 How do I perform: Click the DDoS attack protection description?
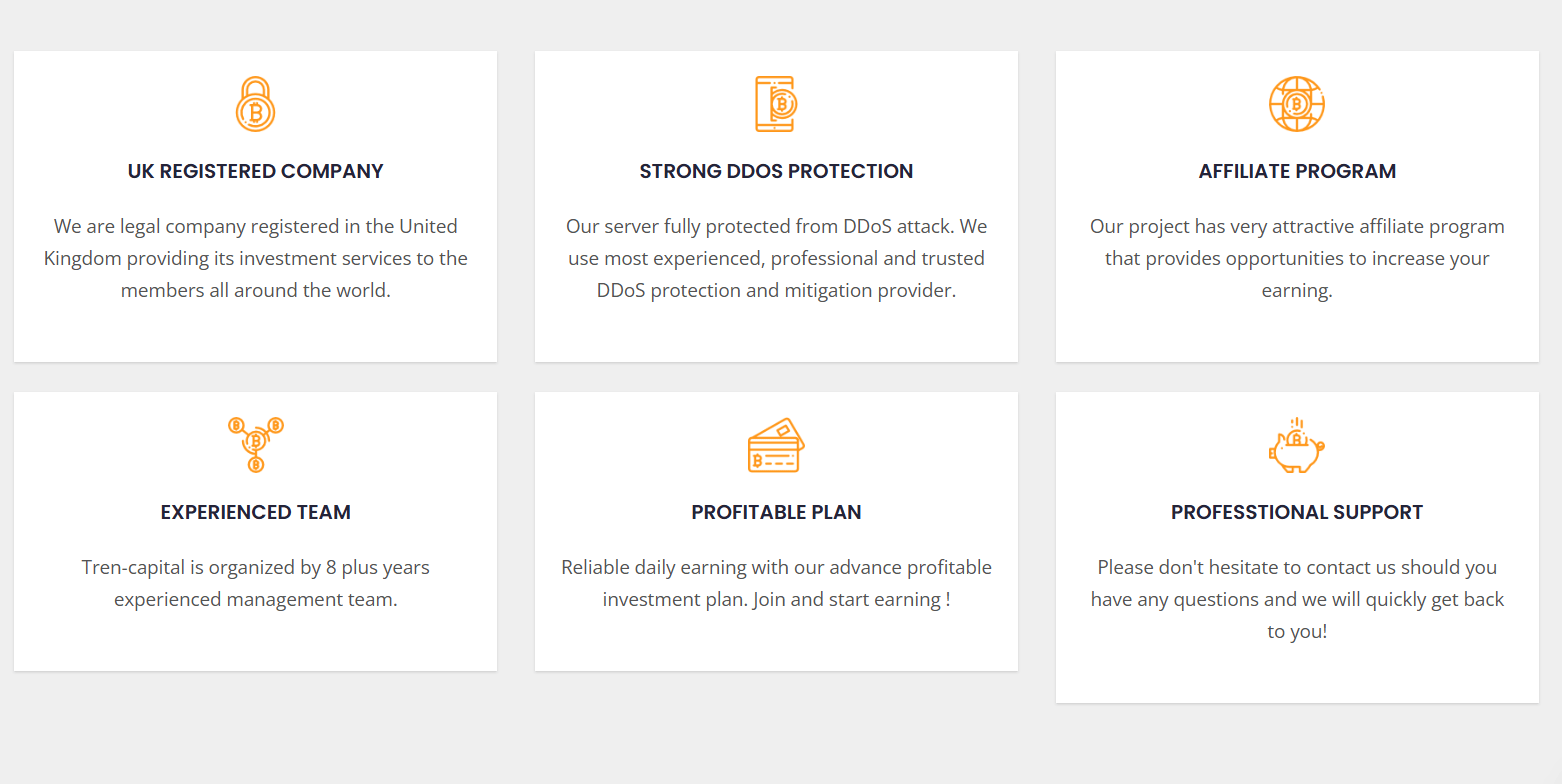tap(776, 258)
